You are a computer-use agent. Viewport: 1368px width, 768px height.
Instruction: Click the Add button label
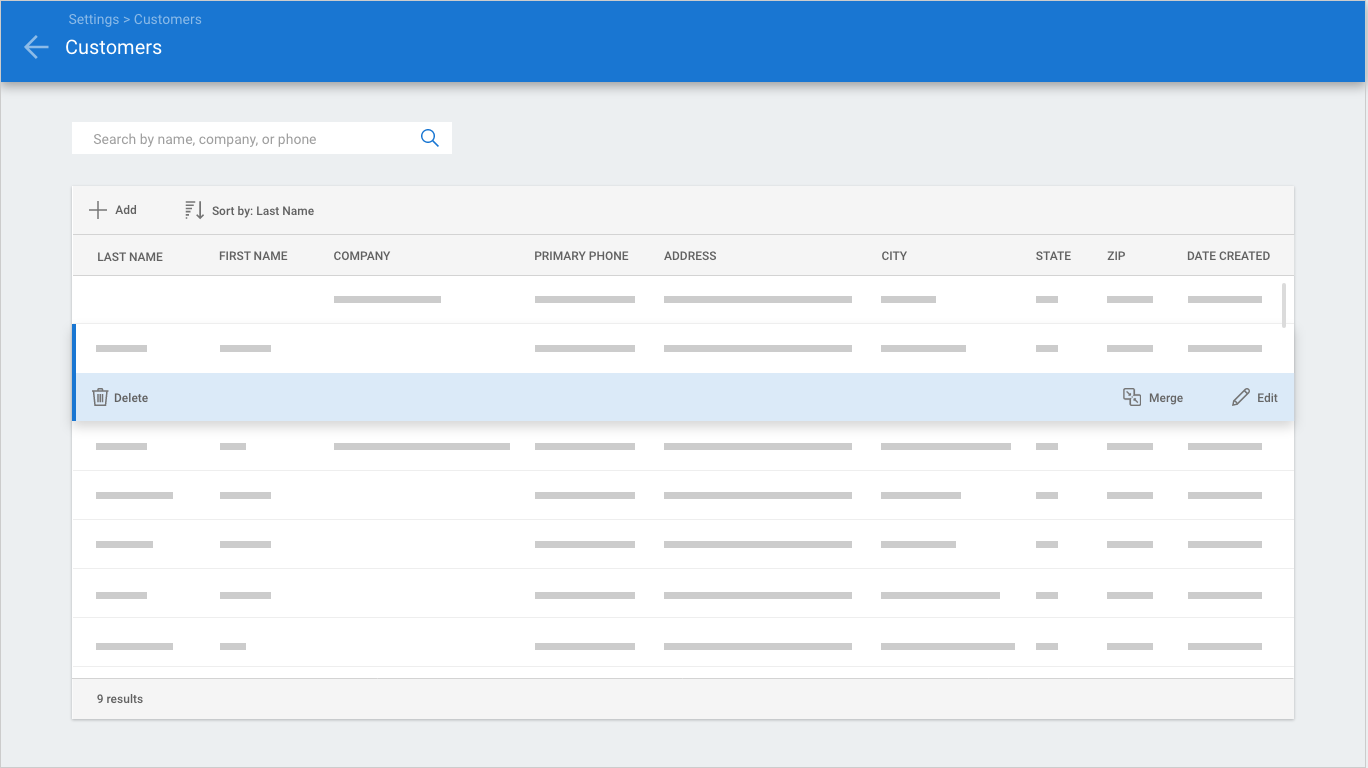[126, 210]
